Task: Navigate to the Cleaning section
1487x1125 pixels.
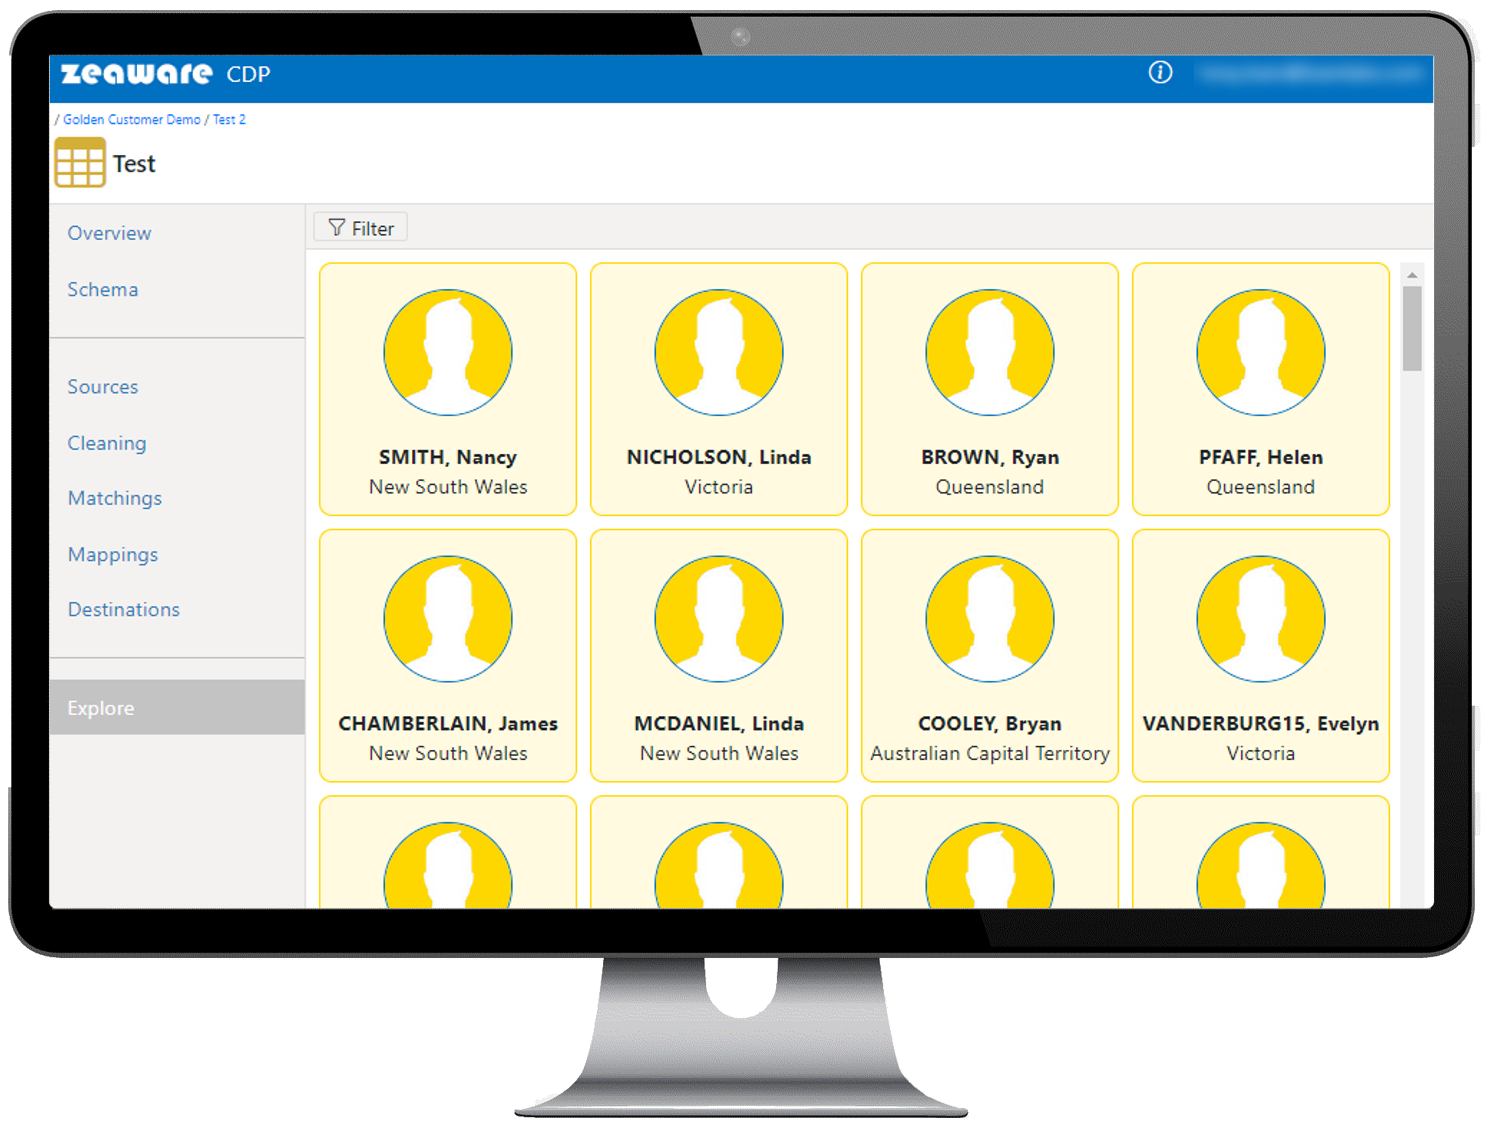Action: click(x=107, y=443)
